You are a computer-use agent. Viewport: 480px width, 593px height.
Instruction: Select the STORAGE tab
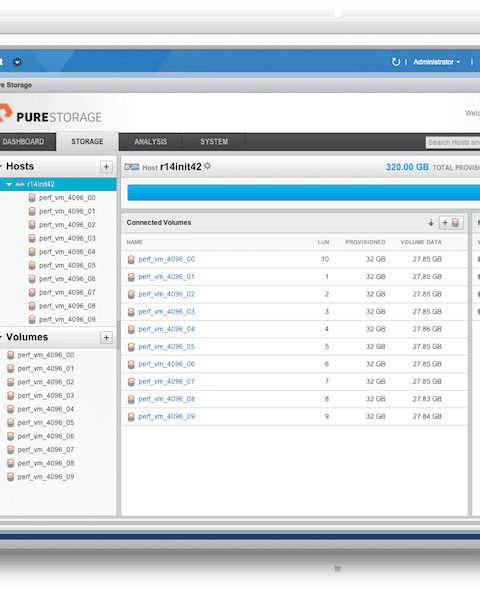(x=87, y=141)
